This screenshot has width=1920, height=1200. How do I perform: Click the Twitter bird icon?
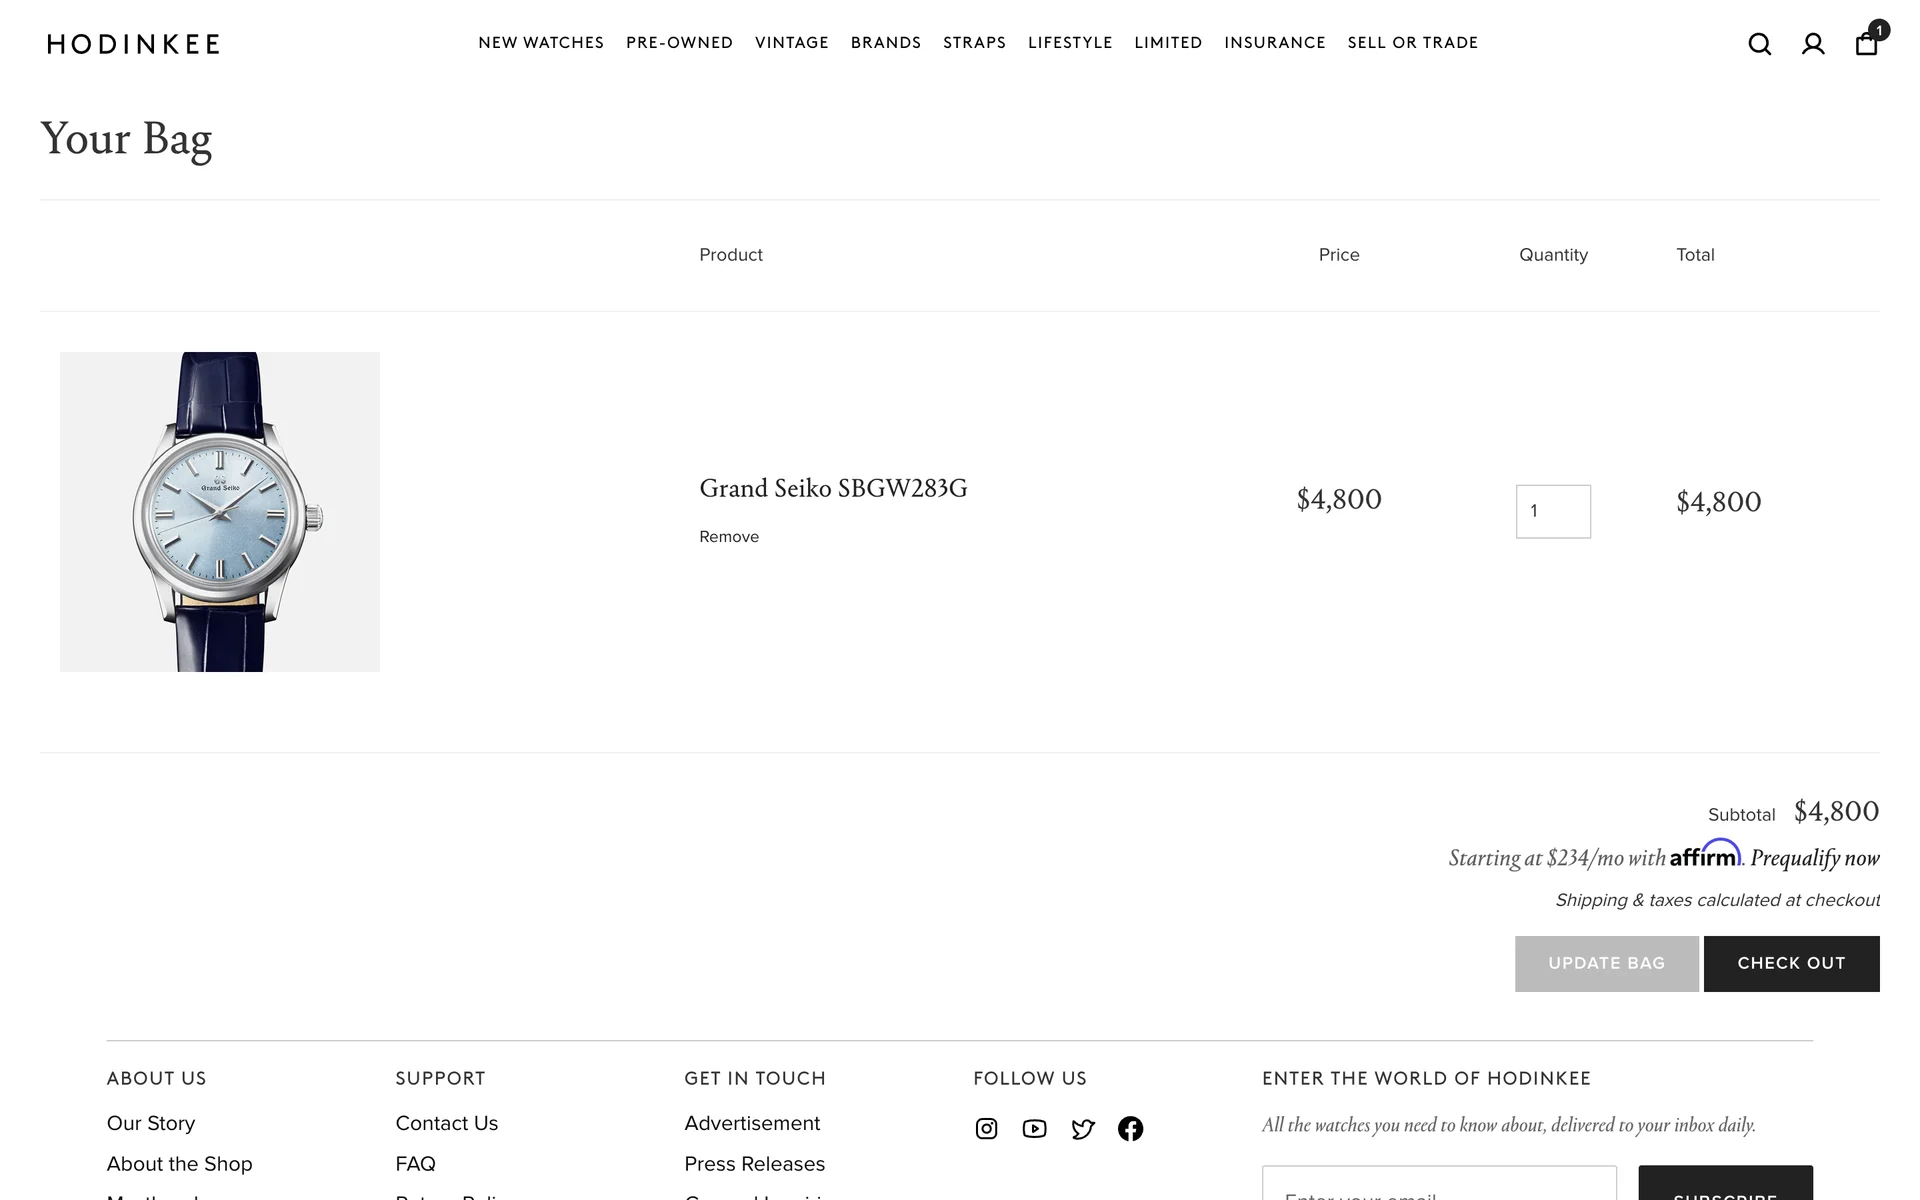pyautogui.click(x=1082, y=1129)
